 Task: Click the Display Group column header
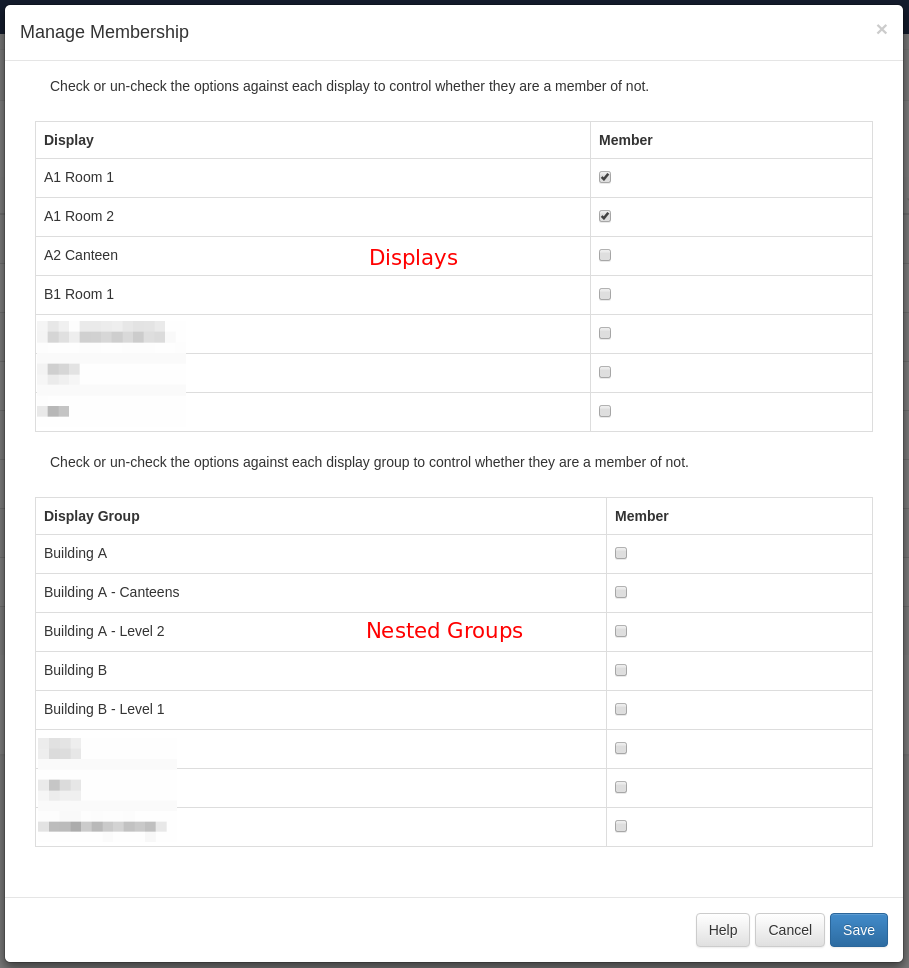click(x=92, y=516)
